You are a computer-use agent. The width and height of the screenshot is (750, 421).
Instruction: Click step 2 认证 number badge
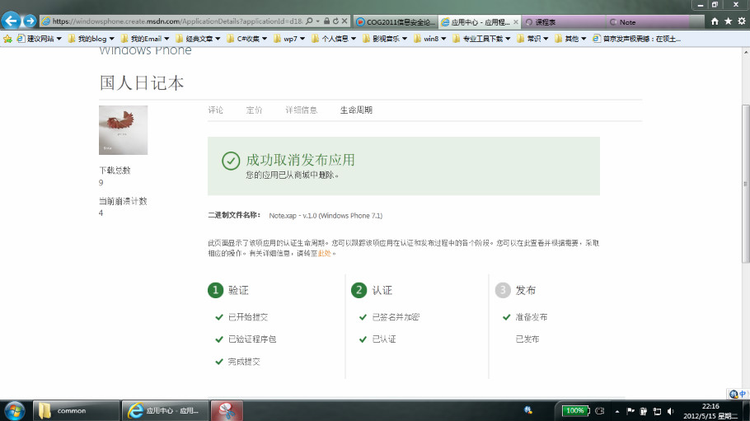[359, 290]
